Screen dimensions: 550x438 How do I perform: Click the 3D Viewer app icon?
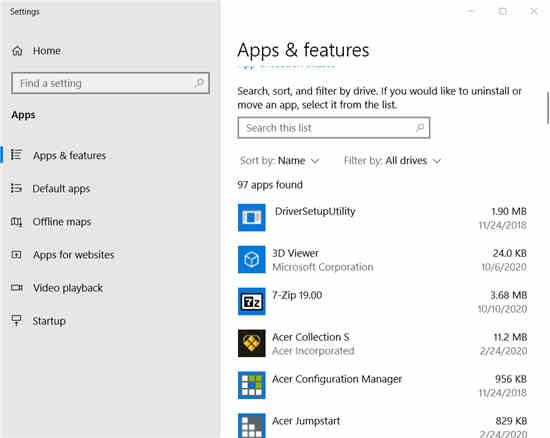click(x=251, y=260)
